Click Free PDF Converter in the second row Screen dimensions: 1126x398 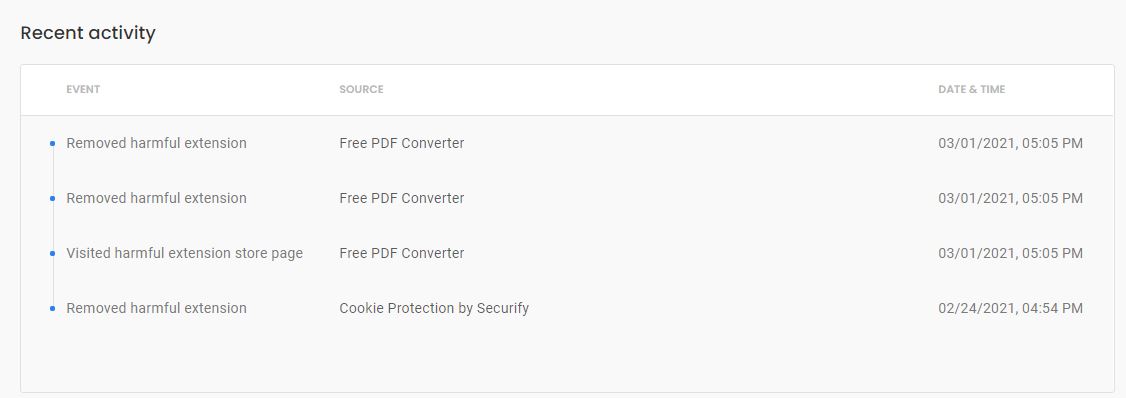[401, 198]
